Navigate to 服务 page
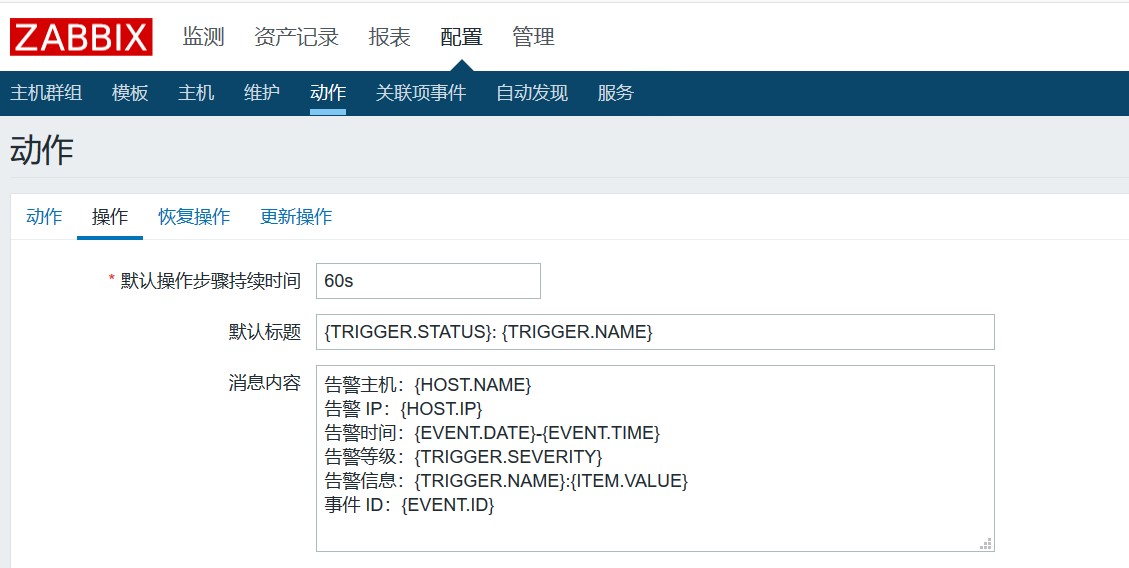The image size is (1129, 568). pyautogui.click(x=616, y=93)
